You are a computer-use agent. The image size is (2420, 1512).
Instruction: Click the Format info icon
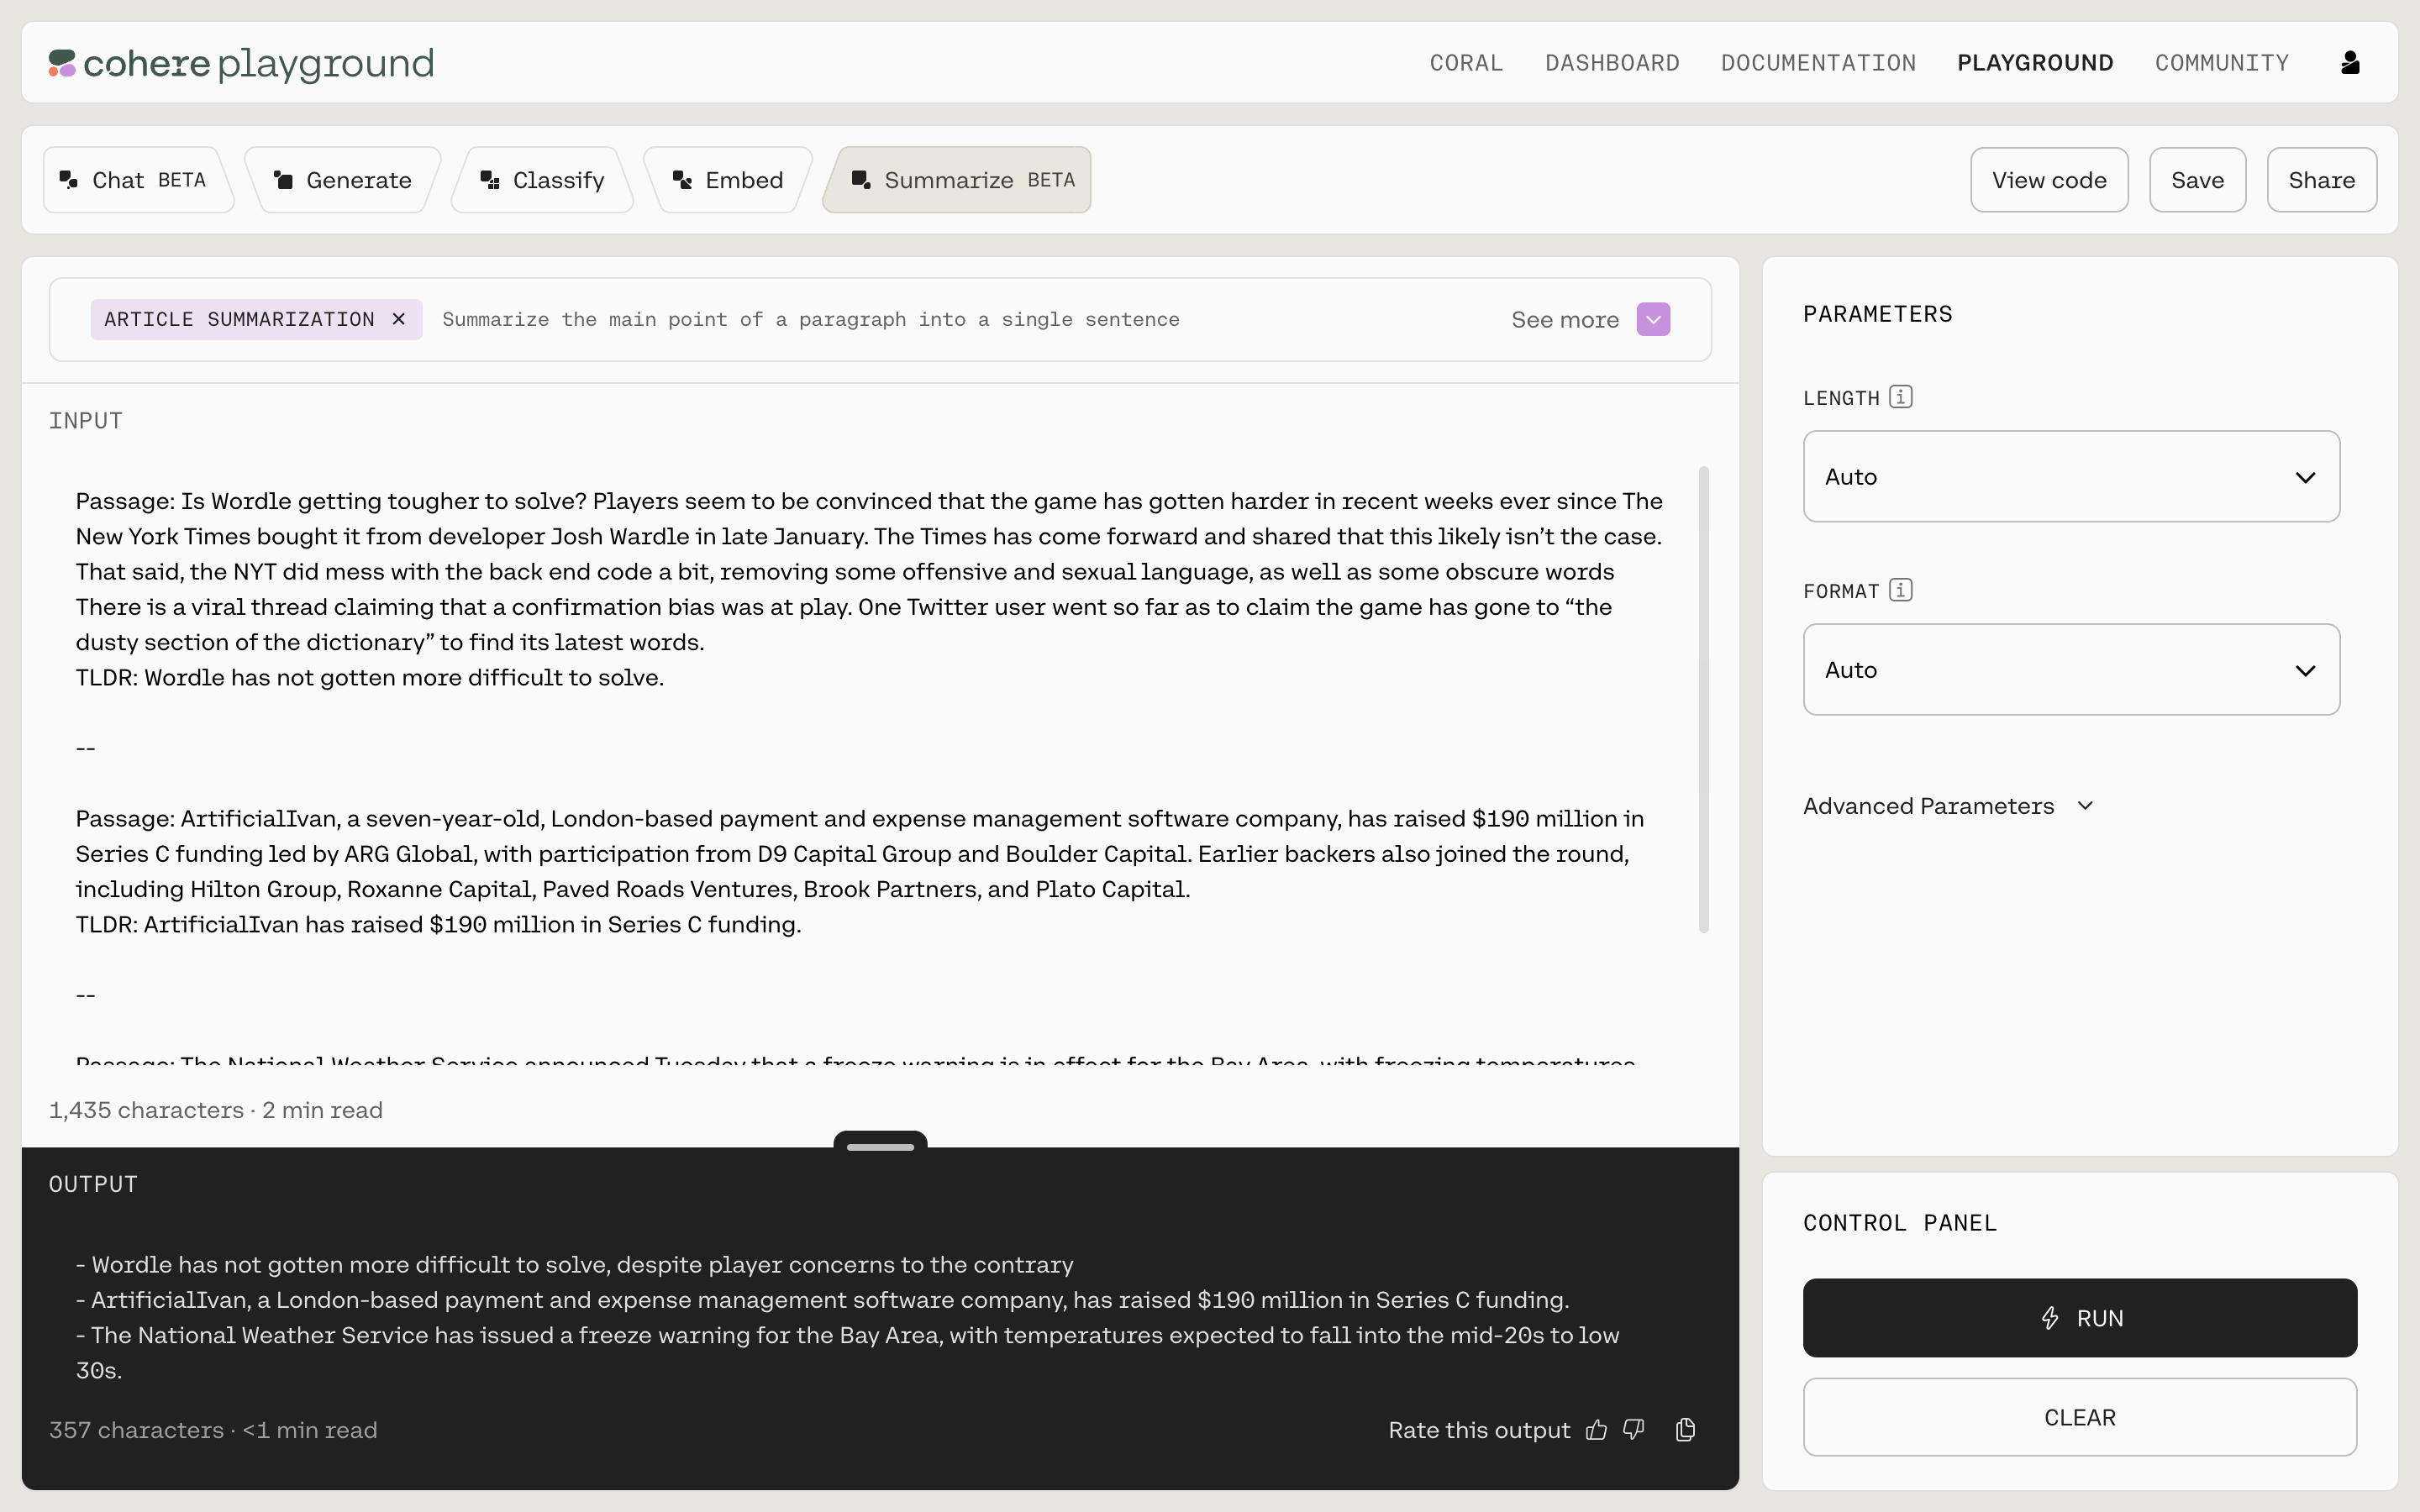(x=1901, y=590)
